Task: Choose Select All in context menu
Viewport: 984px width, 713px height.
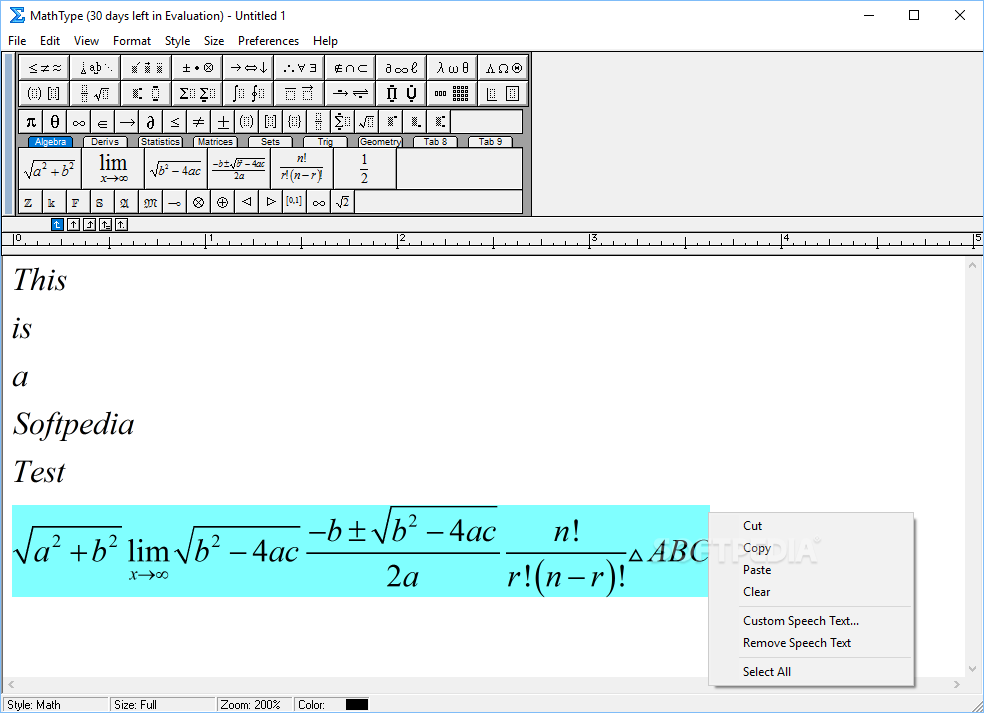Action: [x=767, y=672]
